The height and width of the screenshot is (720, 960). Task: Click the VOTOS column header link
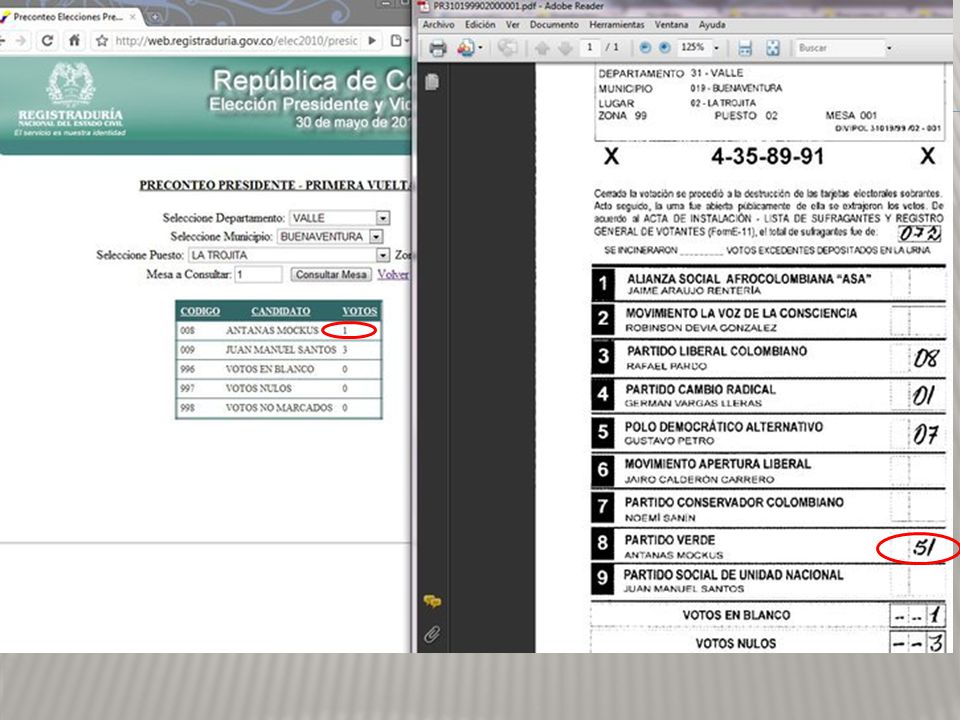(x=359, y=311)
